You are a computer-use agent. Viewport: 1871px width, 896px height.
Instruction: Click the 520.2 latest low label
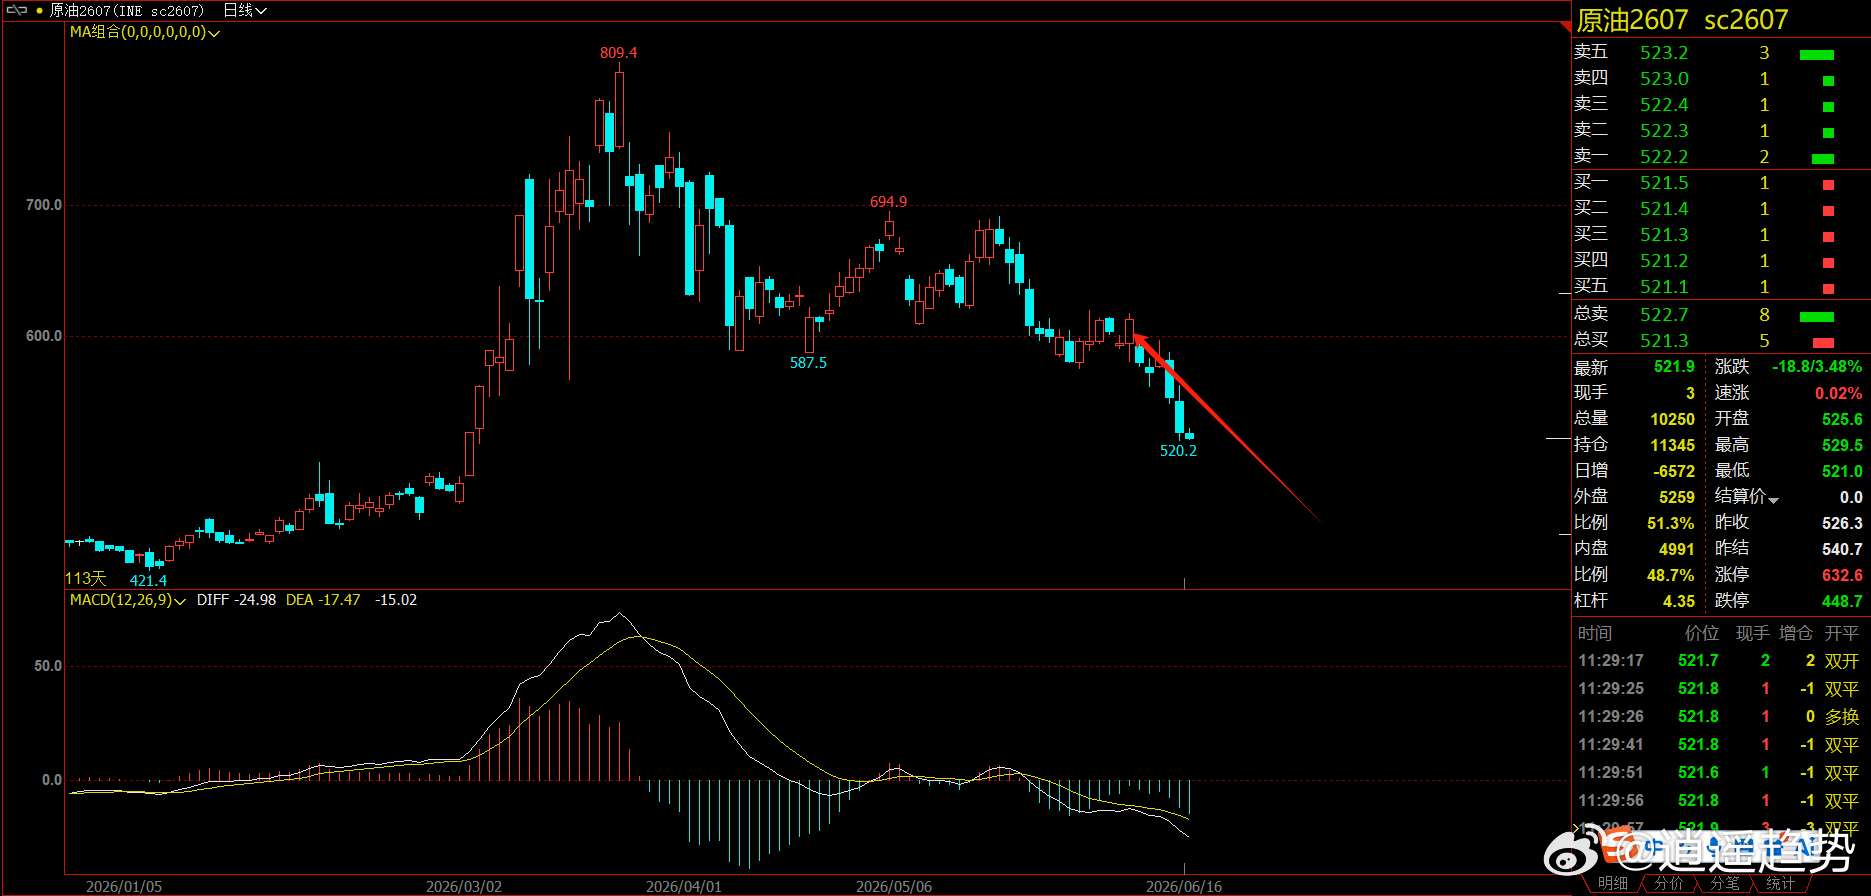(x=1178, y=451)
